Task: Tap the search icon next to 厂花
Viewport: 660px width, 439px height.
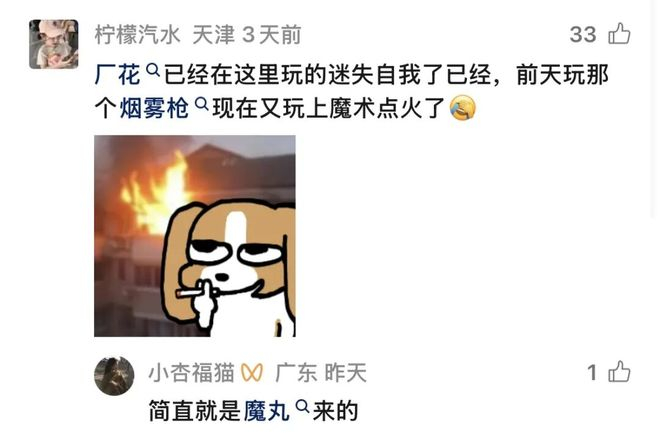Action: (x=153, y=70)
